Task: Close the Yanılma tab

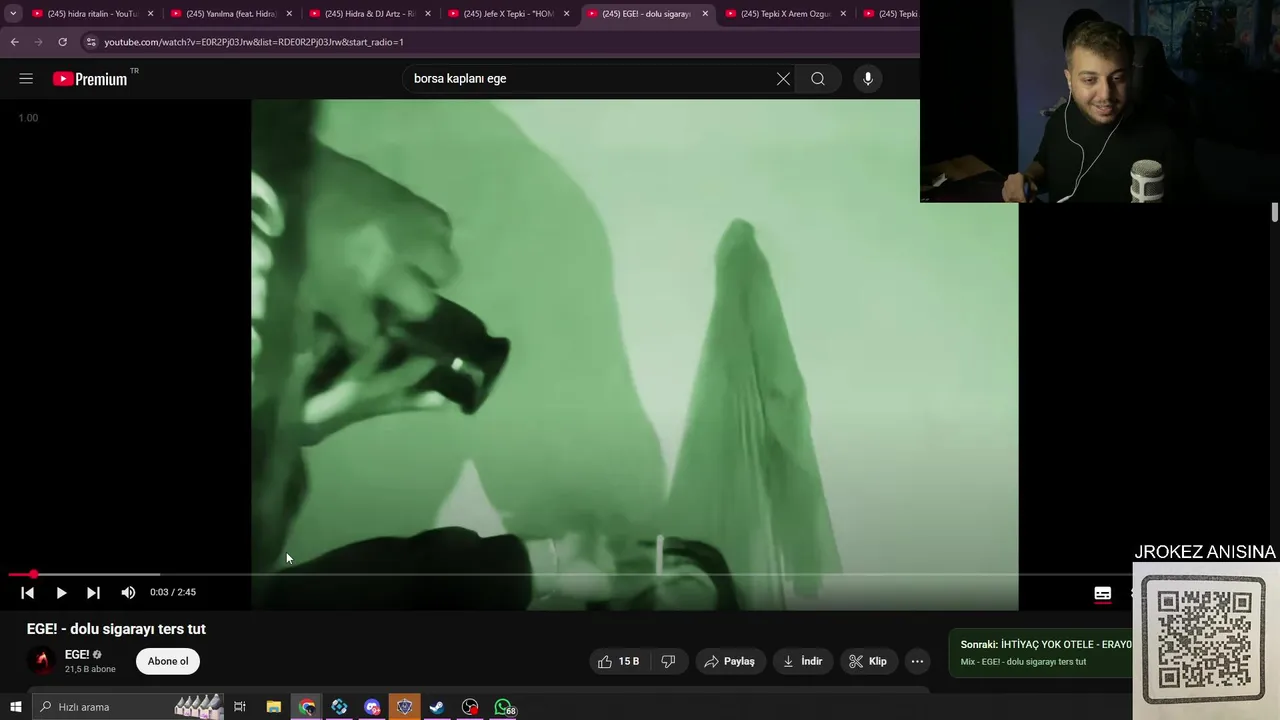Action: (x=290, y=14)
